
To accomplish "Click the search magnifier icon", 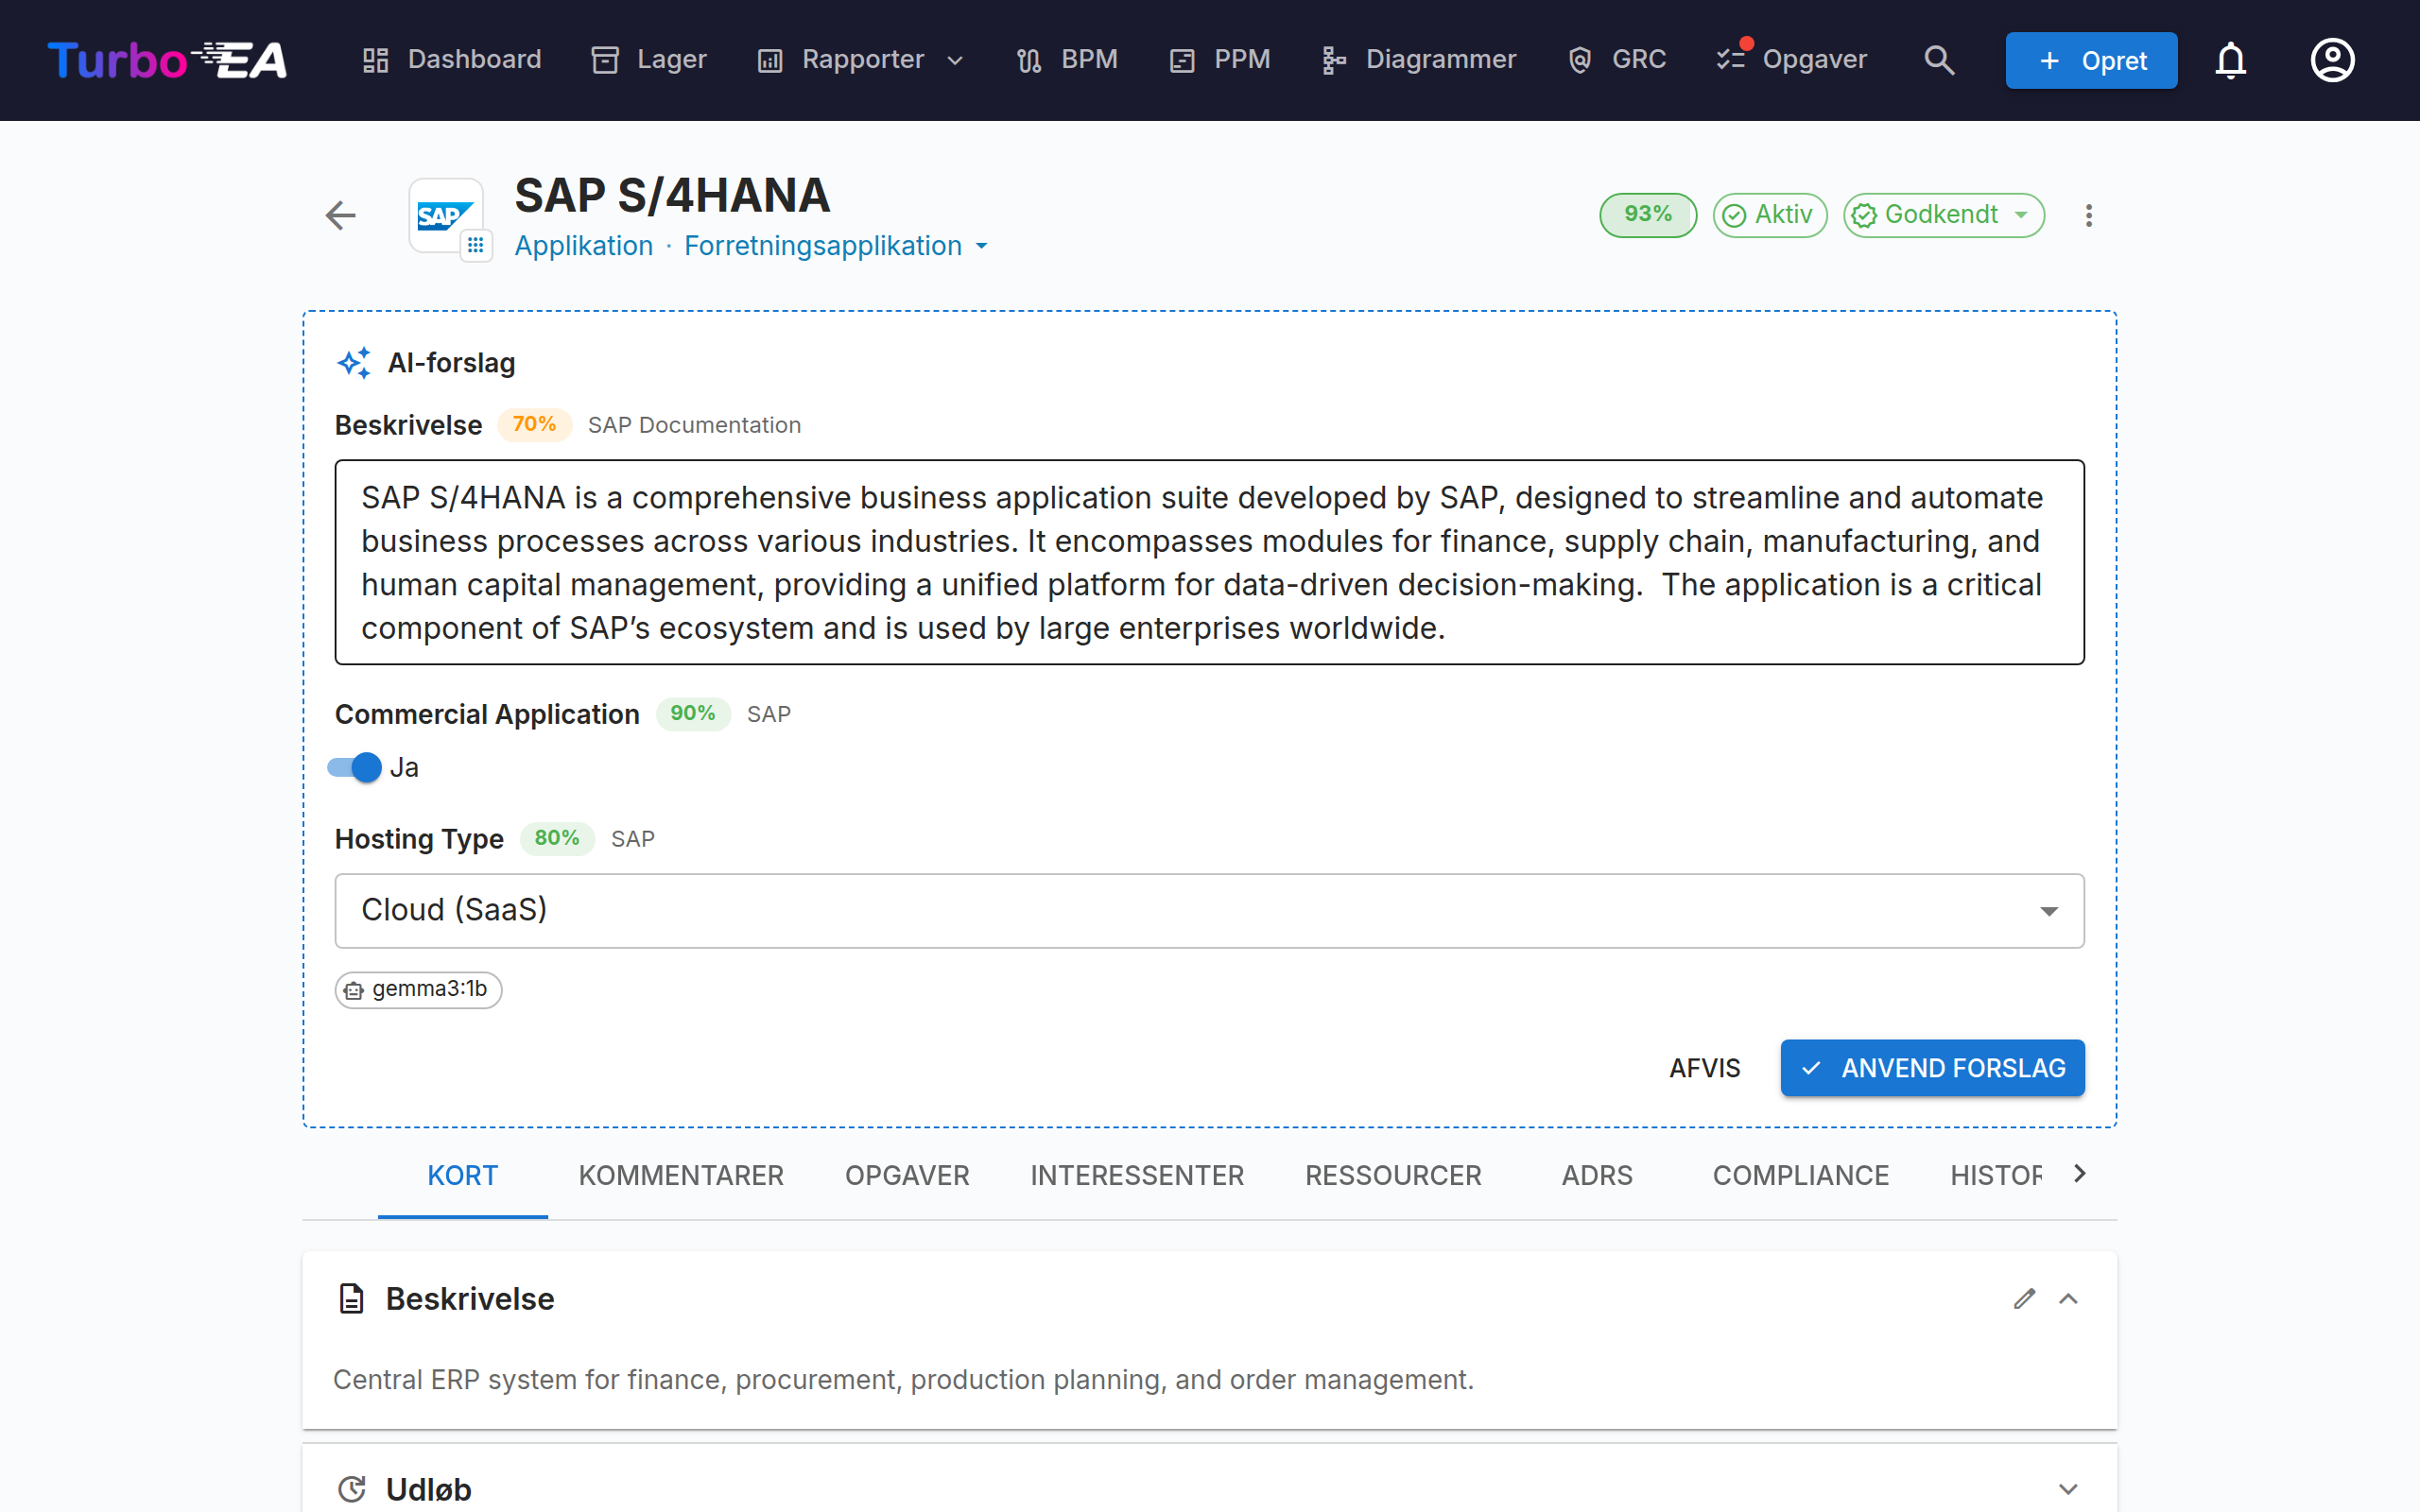I will pos(1939,60).
